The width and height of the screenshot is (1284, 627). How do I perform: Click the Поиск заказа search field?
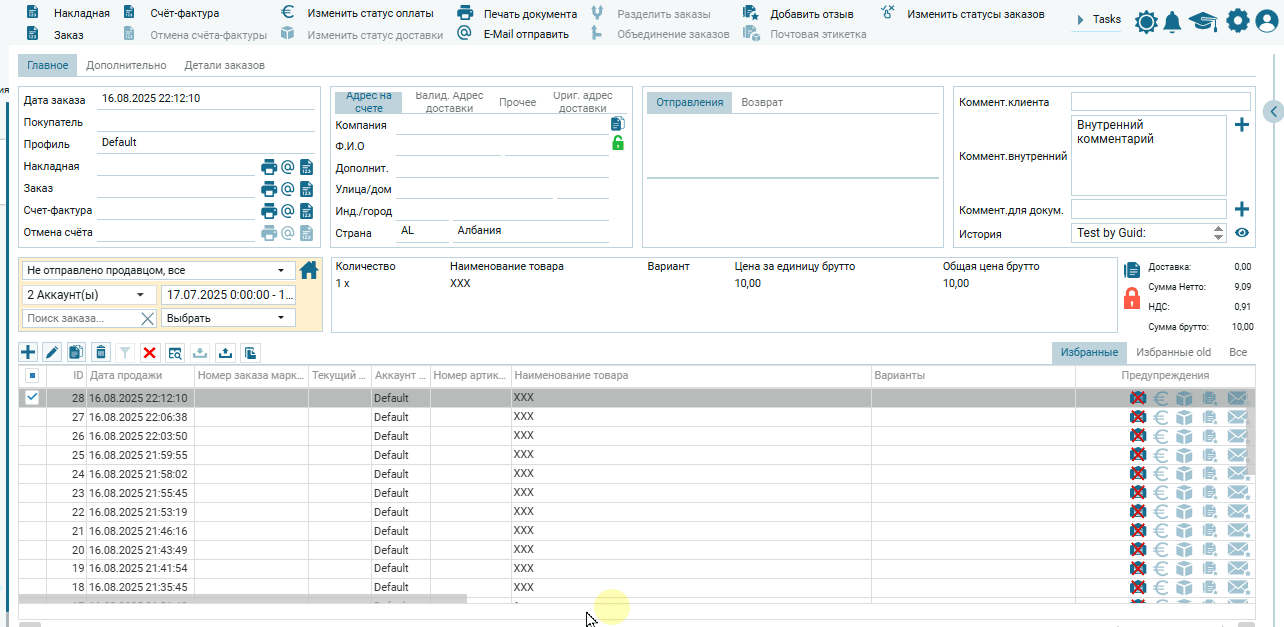(x=78, y=318)
